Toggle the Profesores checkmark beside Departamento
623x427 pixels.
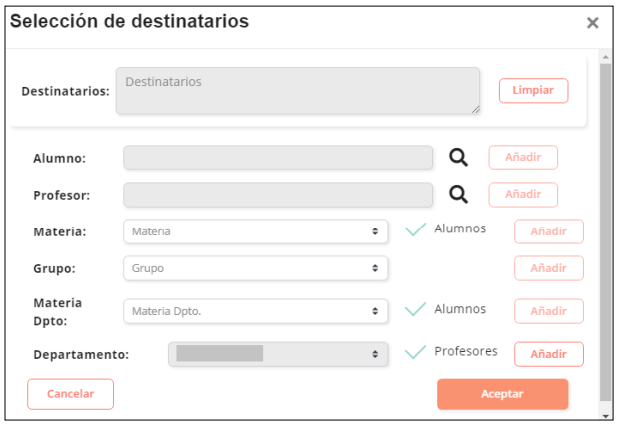415,352
